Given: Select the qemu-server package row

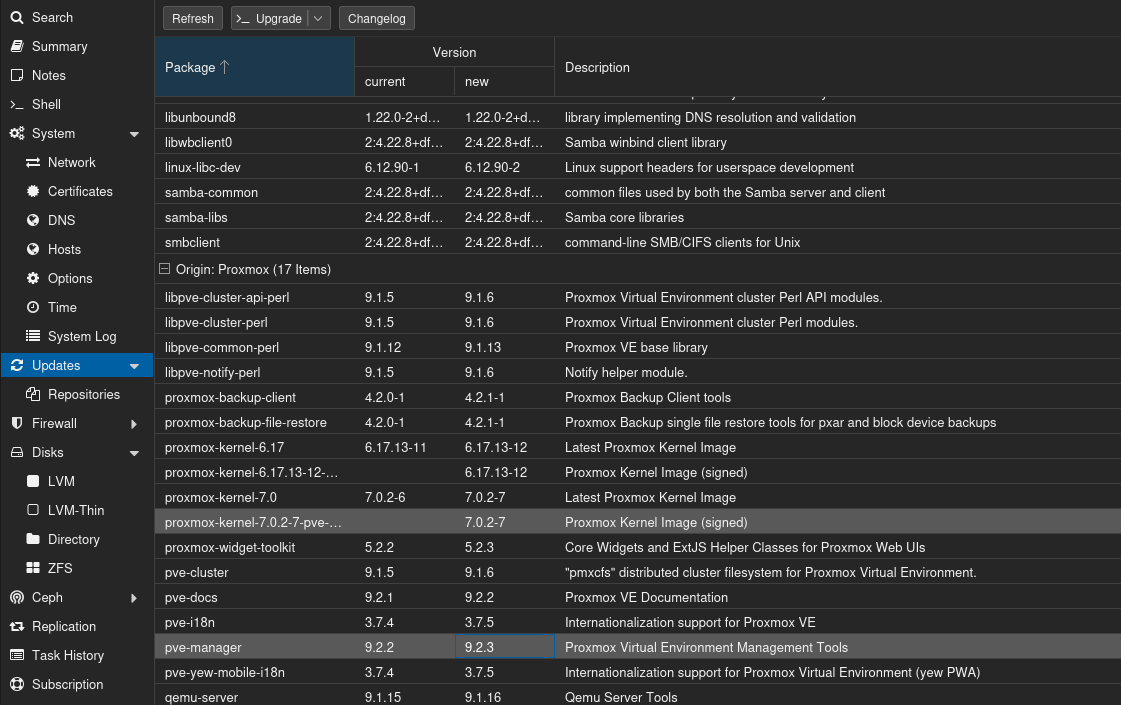Looking at the screenshot, I should [x=638, y=696].
